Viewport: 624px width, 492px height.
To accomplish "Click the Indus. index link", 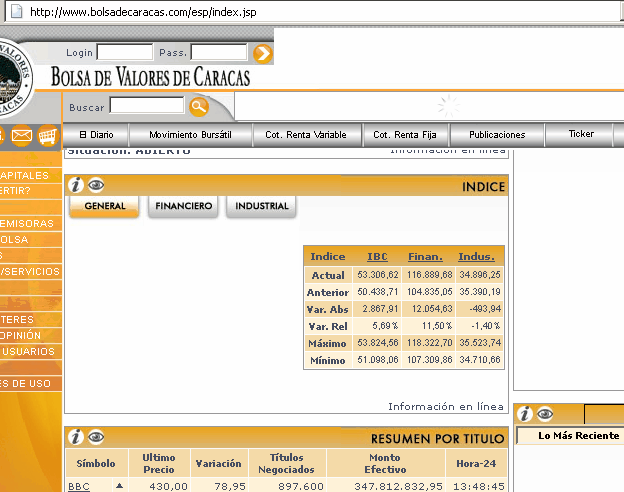I will pos(476,257).
